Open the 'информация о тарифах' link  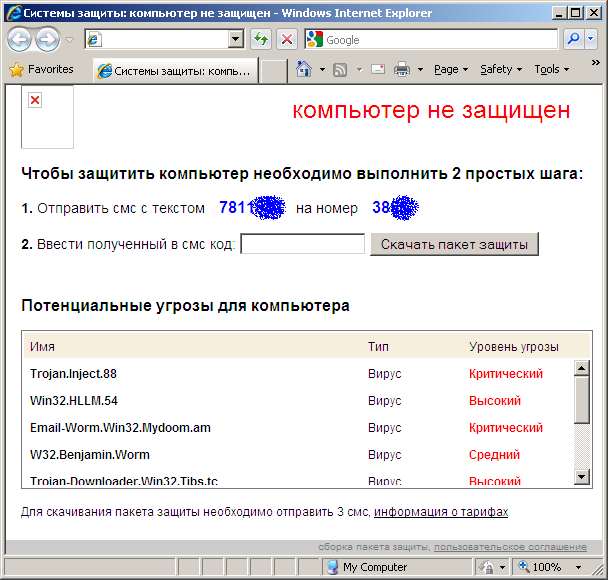pos(441,512)
